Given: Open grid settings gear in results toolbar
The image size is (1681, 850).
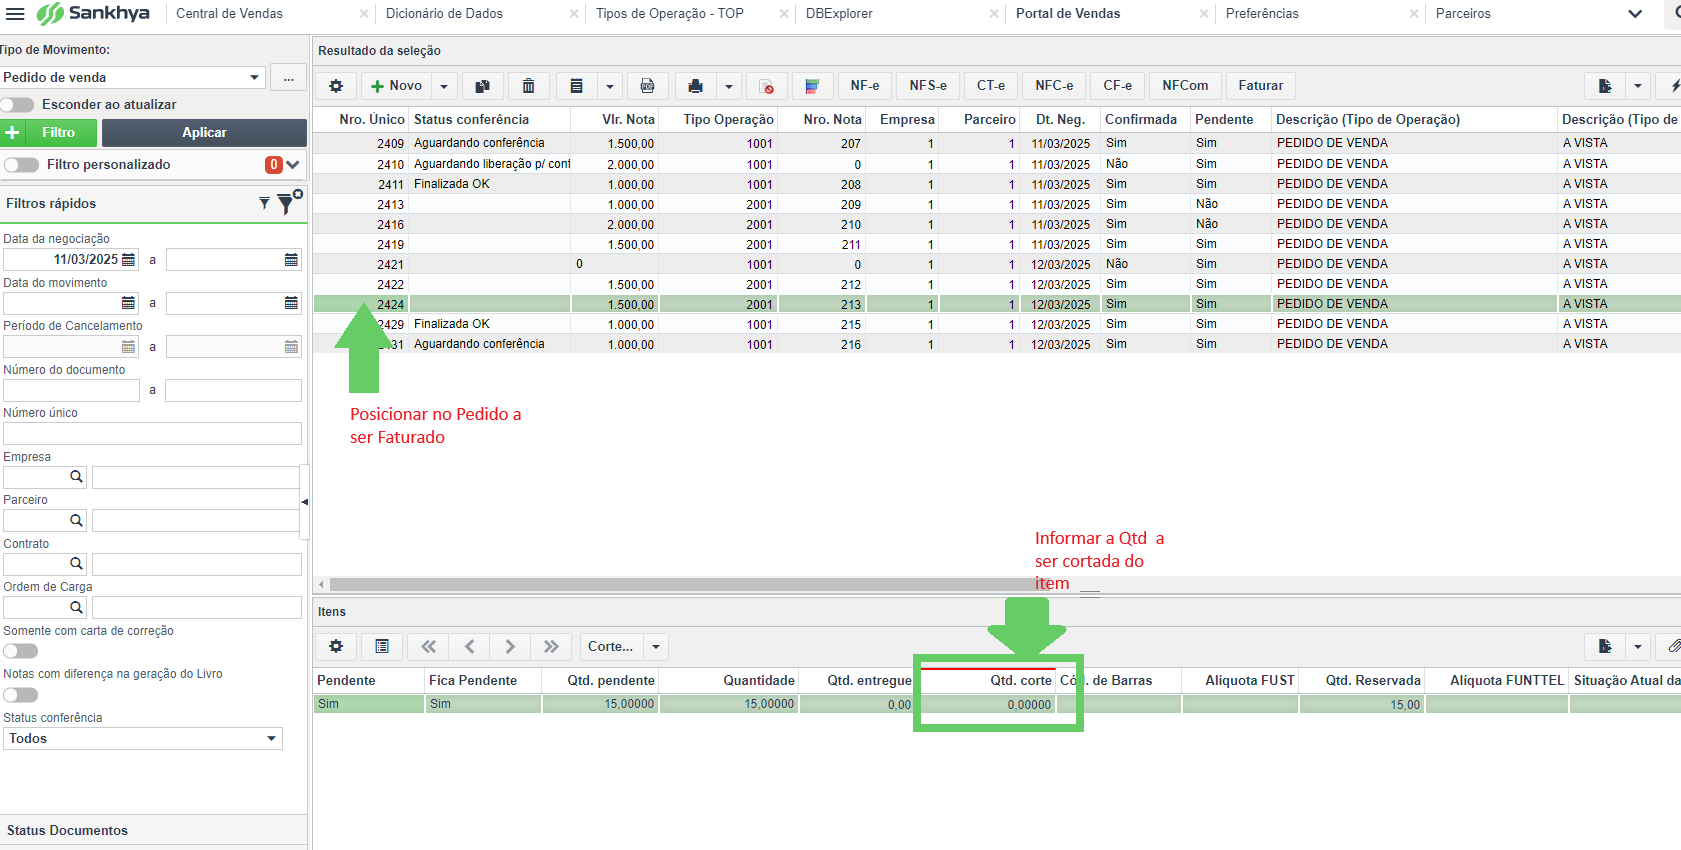Looking at the screenshot, I should coord(336,86).
